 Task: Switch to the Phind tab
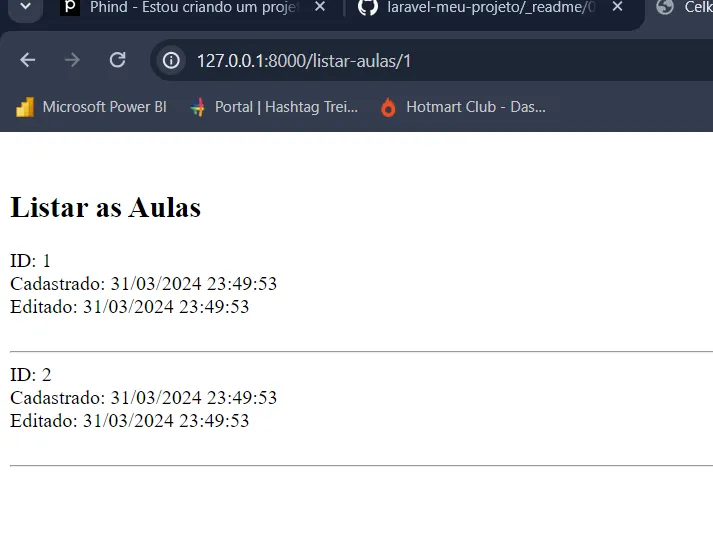[x=190, y=8]
